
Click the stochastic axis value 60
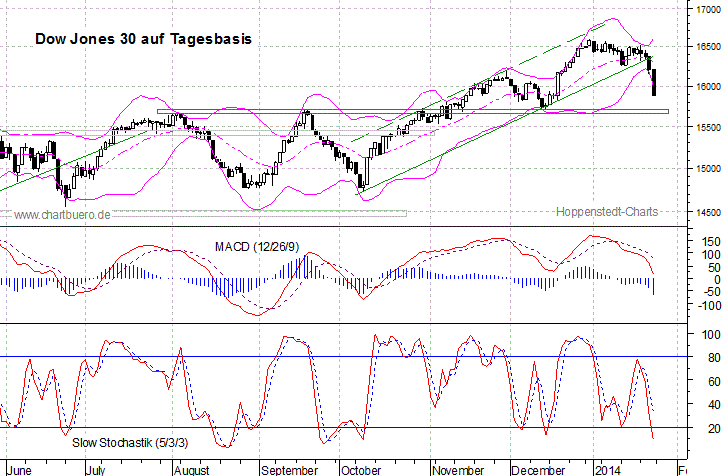714,381
